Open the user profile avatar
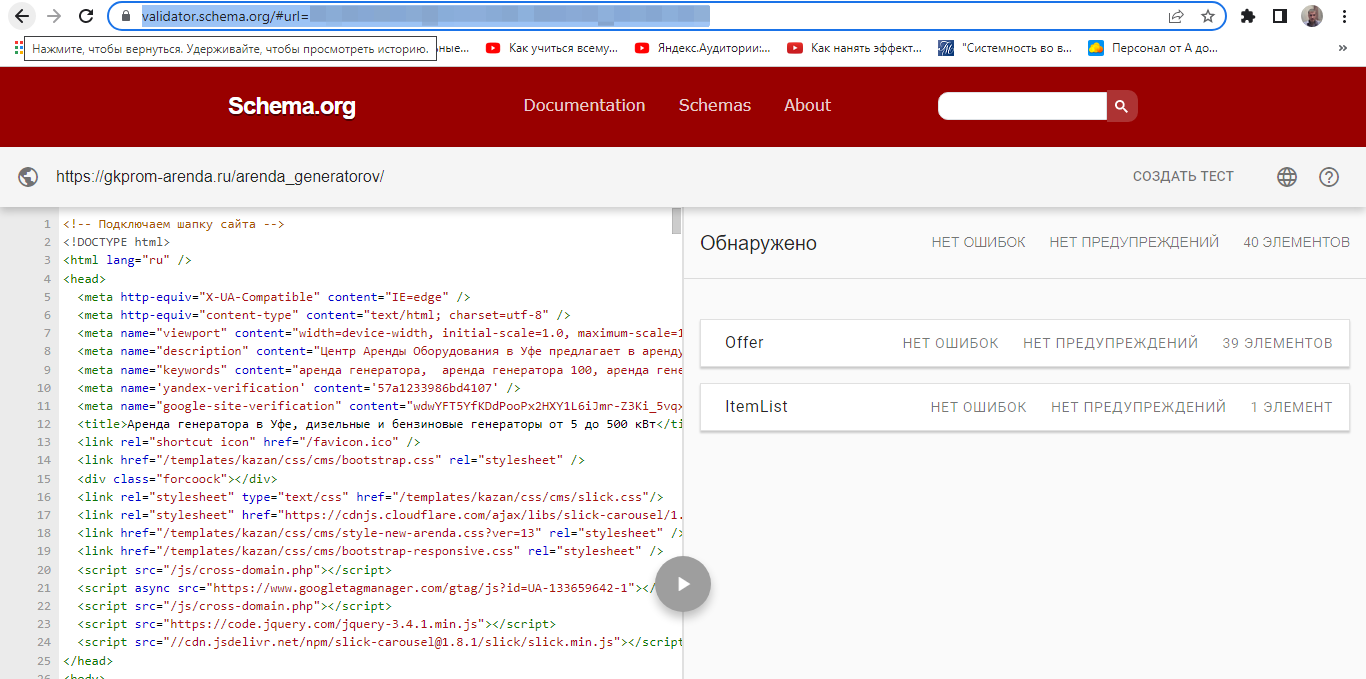Viewport: 1366px width, 679px height. (1312, 16)
